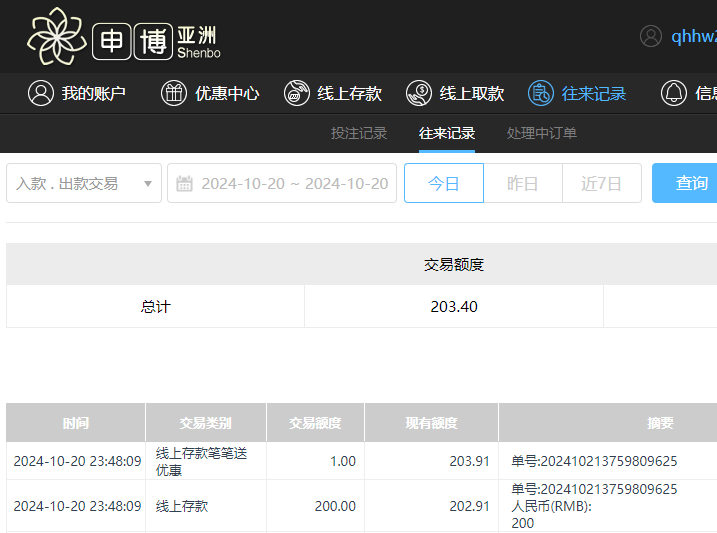717x533 pixels.
Task: Click the user profile avatar icon
Action: (651, 36)
